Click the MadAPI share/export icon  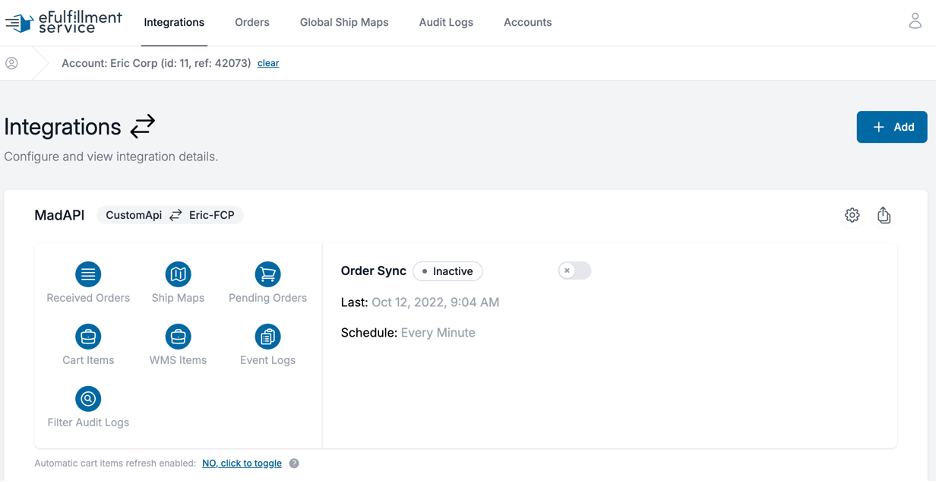(884, 215)
